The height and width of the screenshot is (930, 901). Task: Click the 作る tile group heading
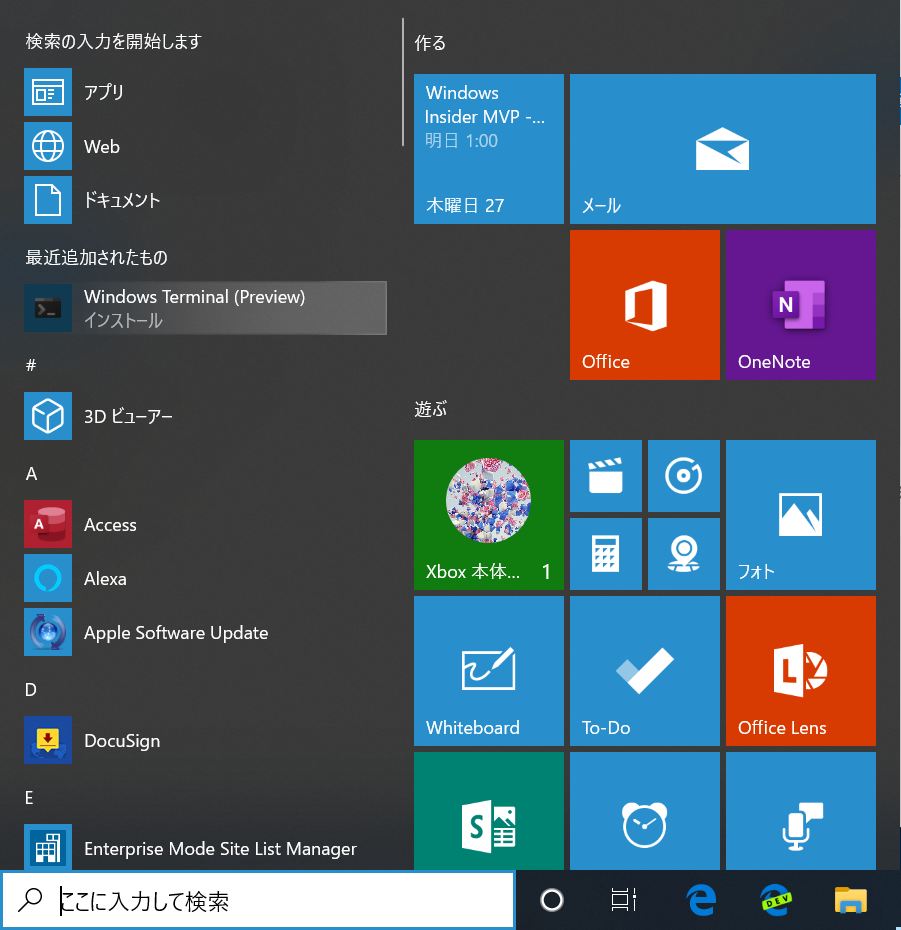[430, 43]
